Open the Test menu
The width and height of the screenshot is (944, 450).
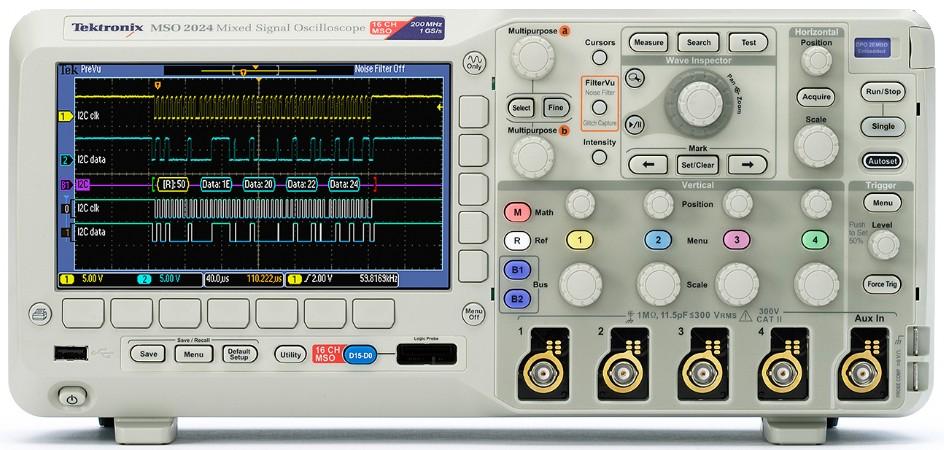(x=748, y=43)
